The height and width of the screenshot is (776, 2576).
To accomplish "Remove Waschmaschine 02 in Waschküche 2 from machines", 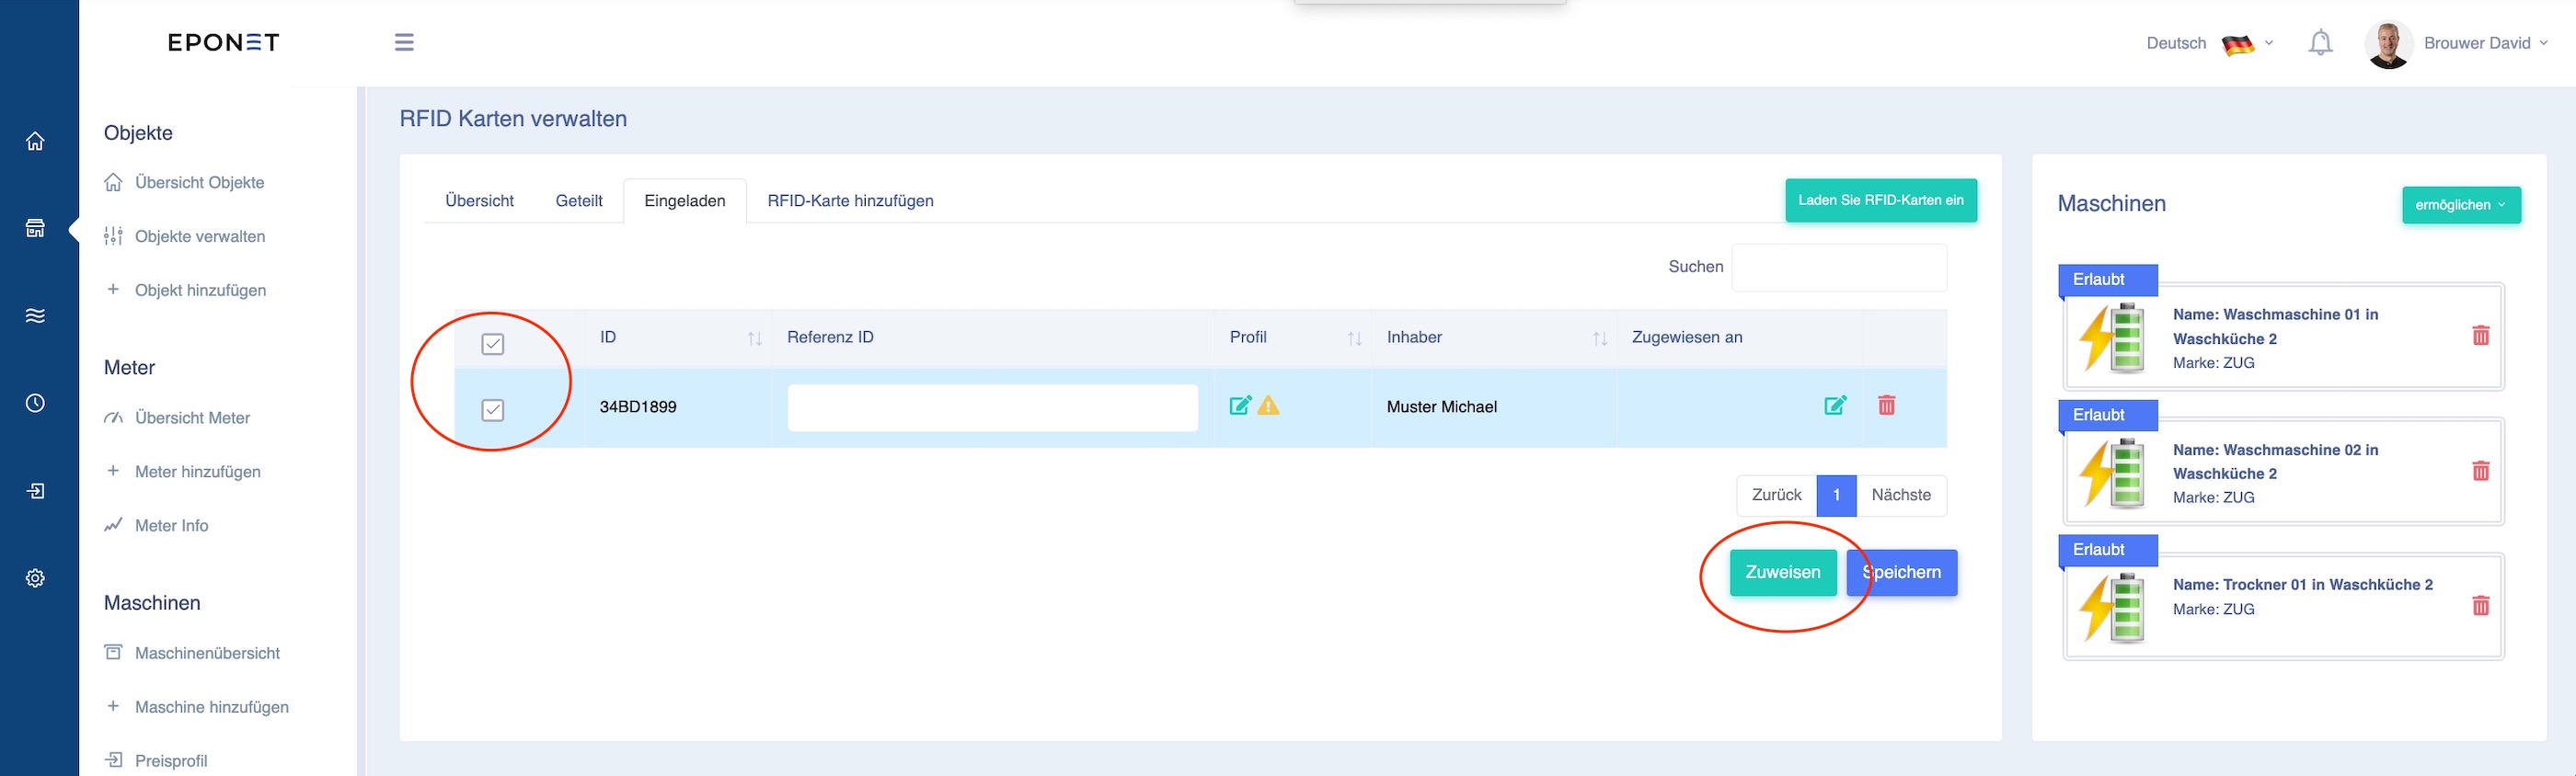I will tap(2480, 470).
